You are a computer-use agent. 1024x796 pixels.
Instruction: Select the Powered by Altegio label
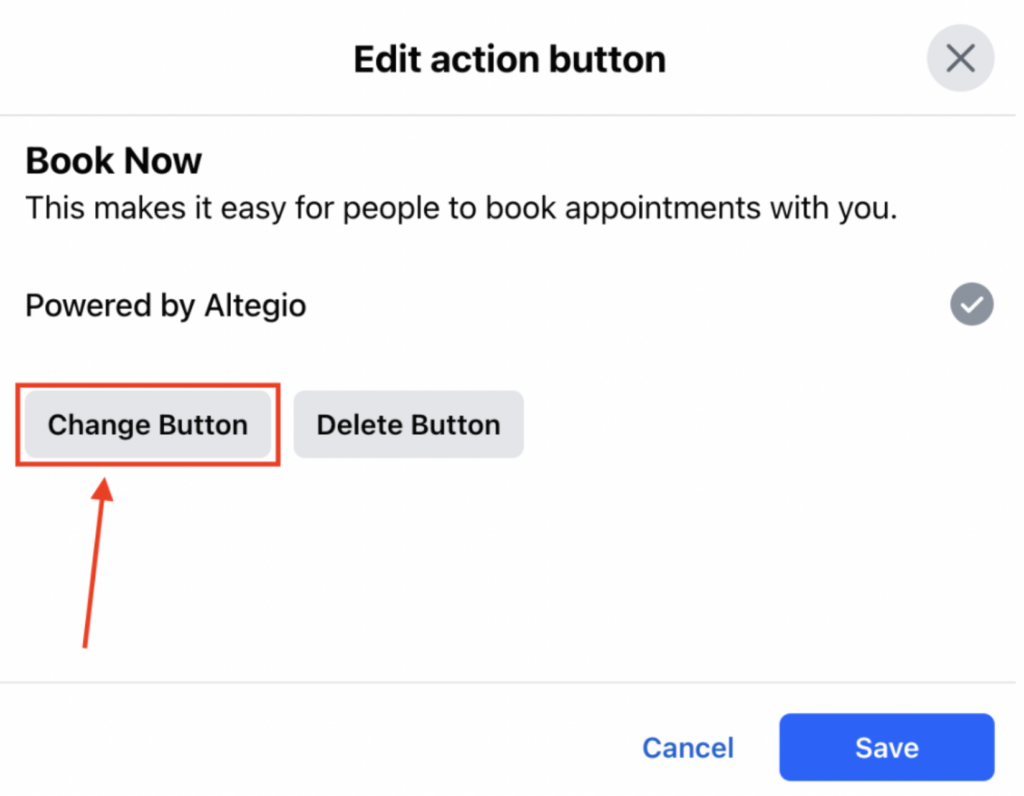point(165,305)
